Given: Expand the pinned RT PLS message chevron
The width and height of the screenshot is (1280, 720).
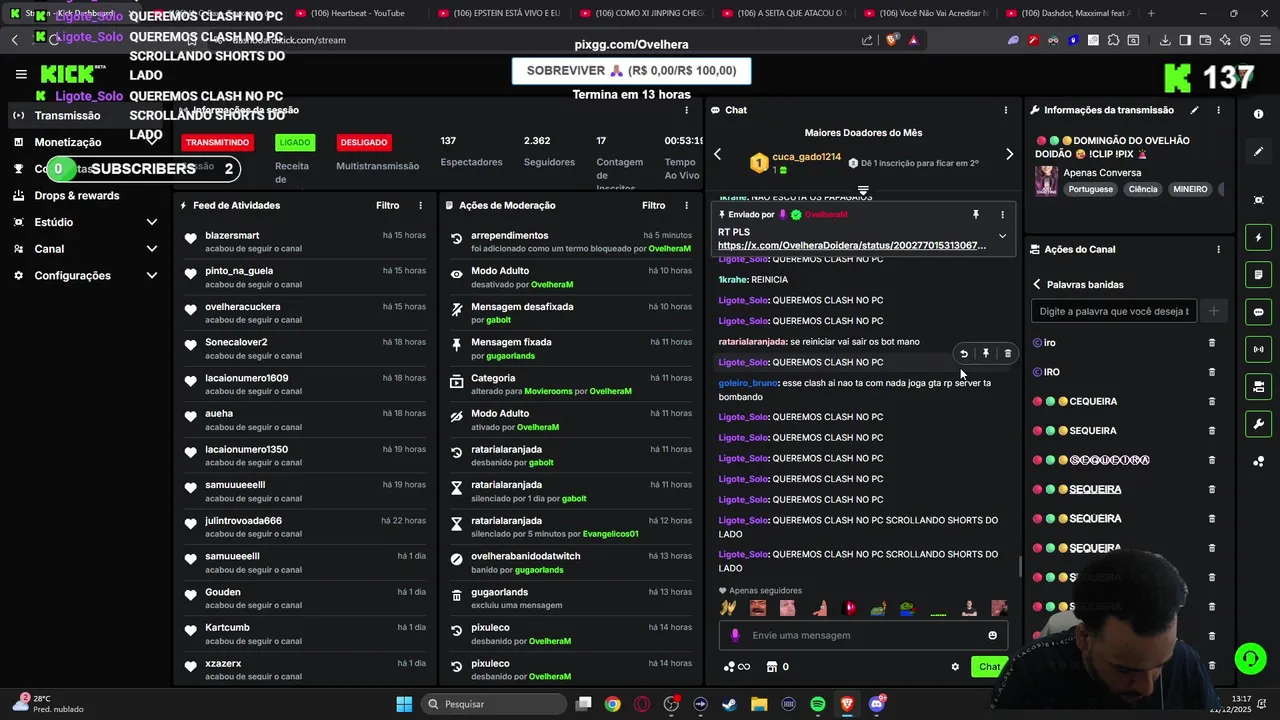Looking at the screenshot, I should point(1002,236).
